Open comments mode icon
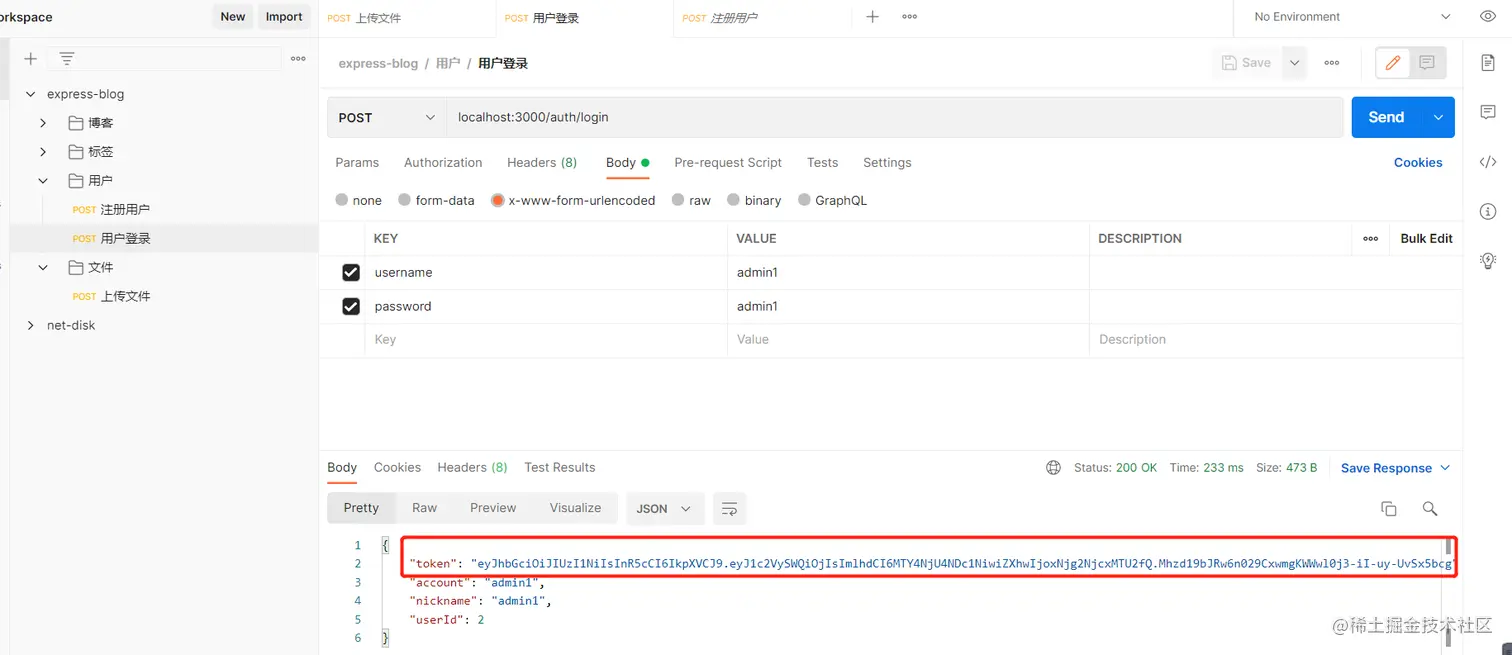1512x655 pixels. pyautogui.click(x=1427, y=63)
